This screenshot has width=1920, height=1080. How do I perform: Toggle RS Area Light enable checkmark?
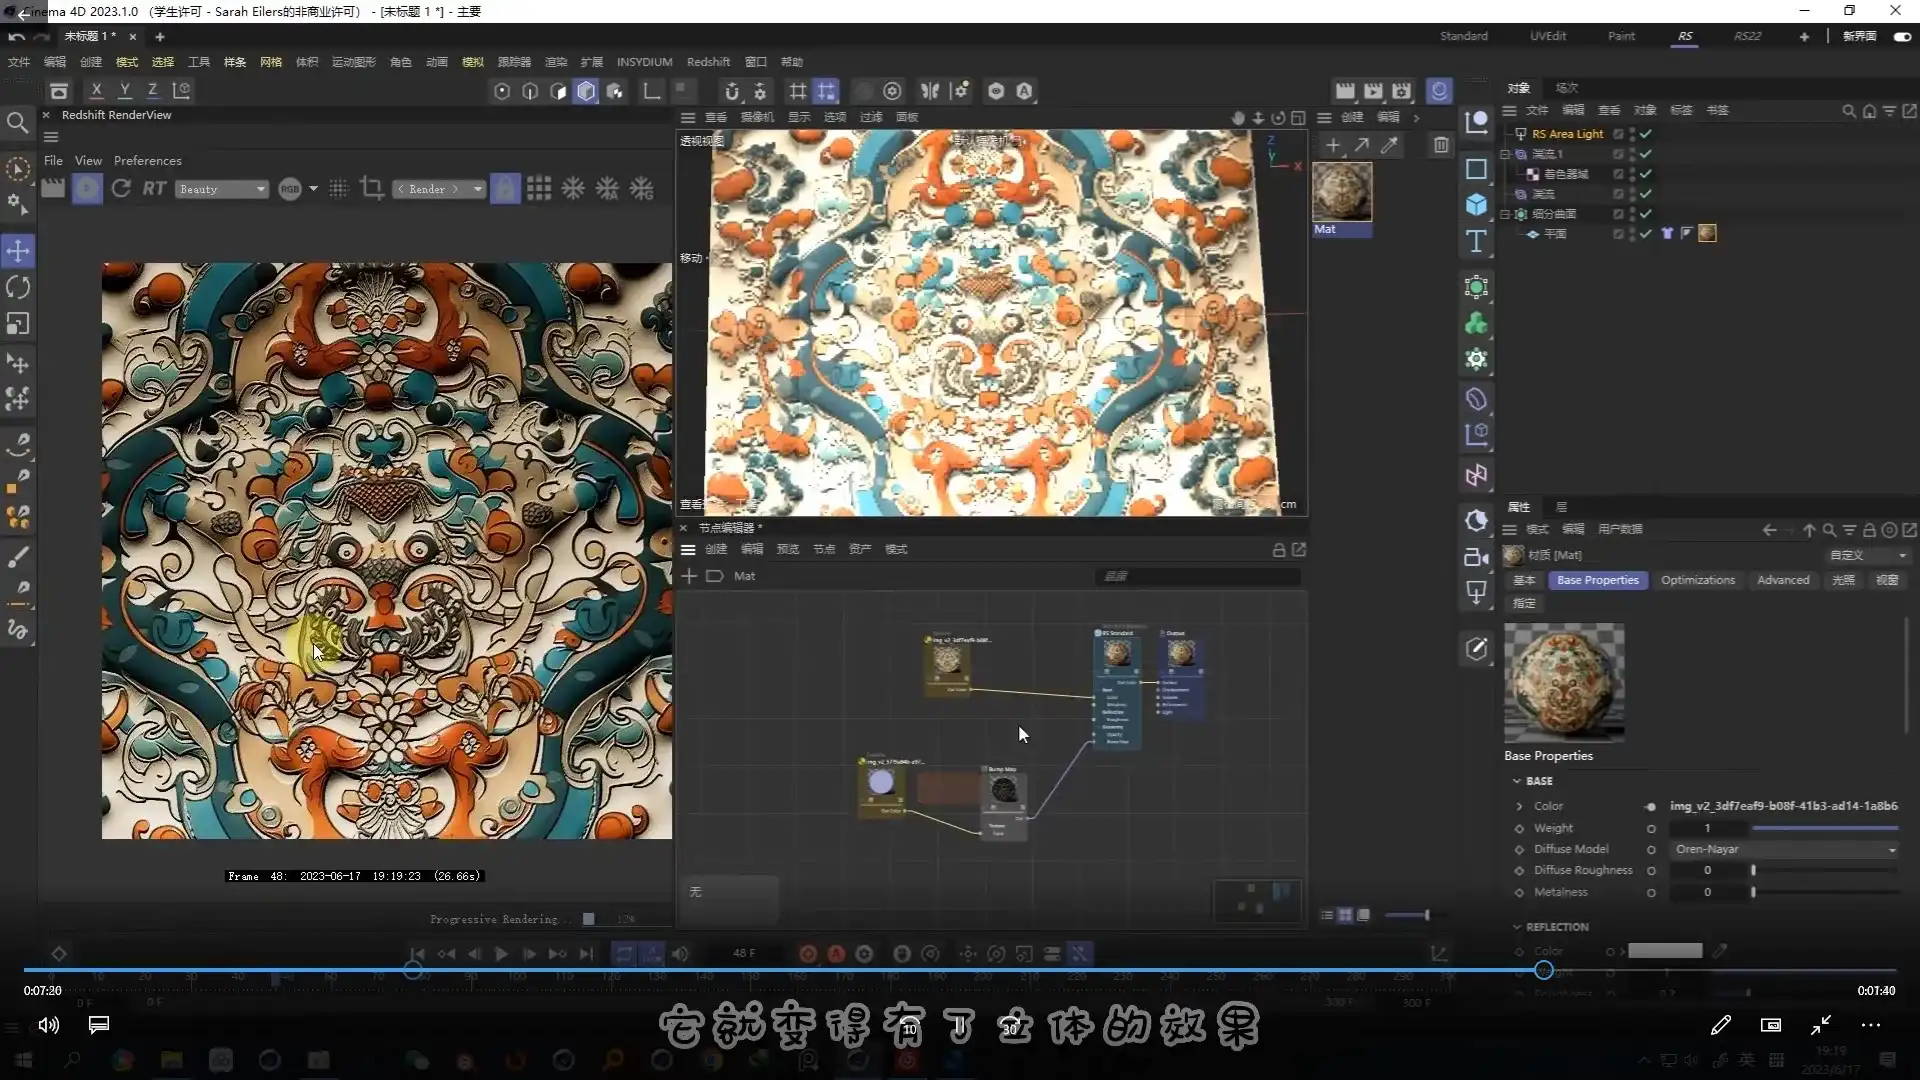coord(1645,134)
